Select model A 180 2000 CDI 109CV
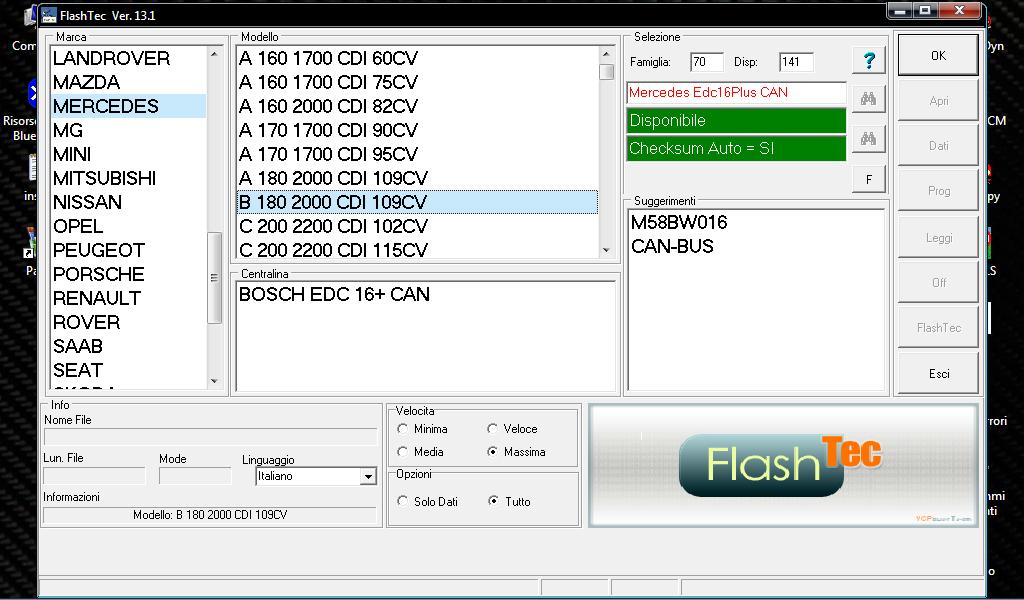 [417, 178]
